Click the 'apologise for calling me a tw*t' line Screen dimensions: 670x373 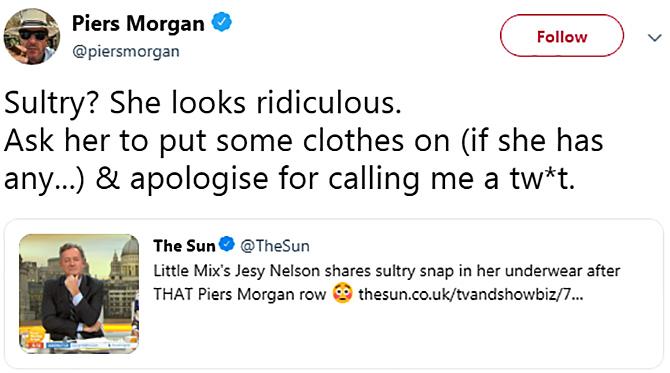tap(352, 179)
